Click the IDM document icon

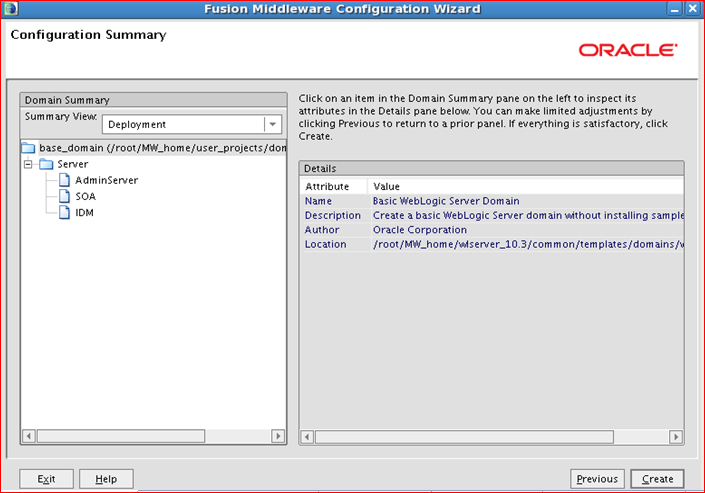click(64, 212)
